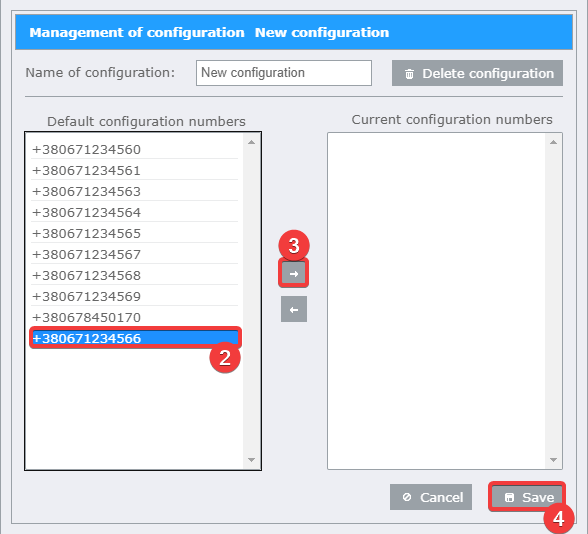Select number +380671234568
The height and width of the screenshot is (534, 588).
pos(135,275)
